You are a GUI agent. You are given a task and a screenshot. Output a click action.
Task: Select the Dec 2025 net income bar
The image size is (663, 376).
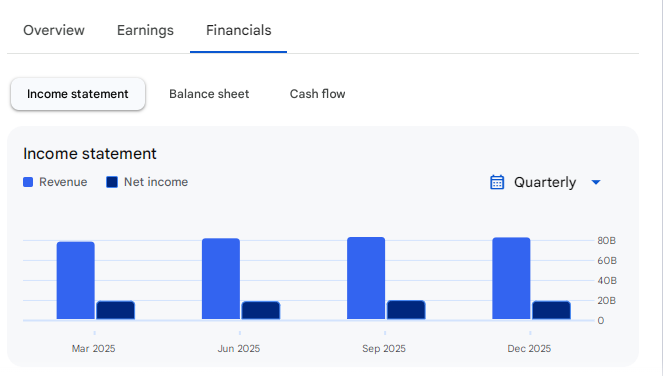(551, 310)
